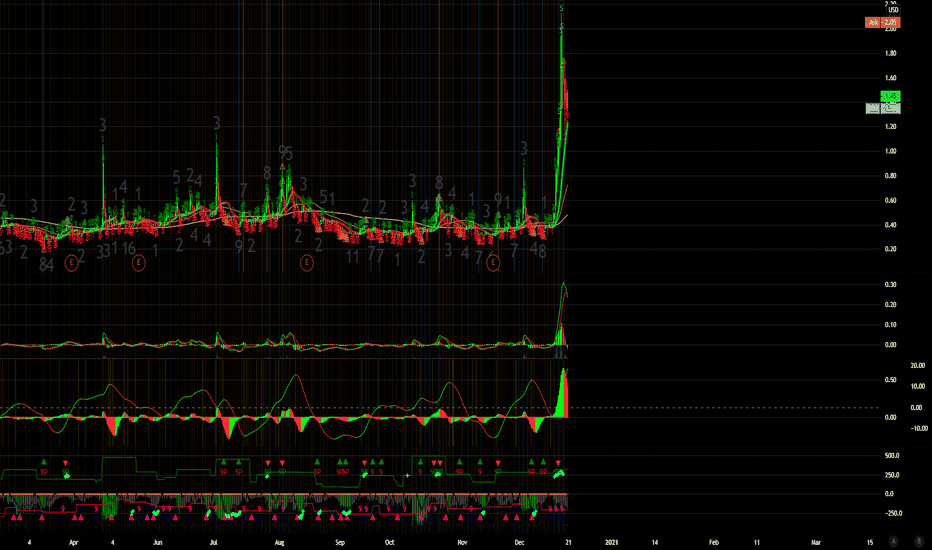
Task: Open the earnings marker E between Aug and Sep
Action: tap(307, 262)
